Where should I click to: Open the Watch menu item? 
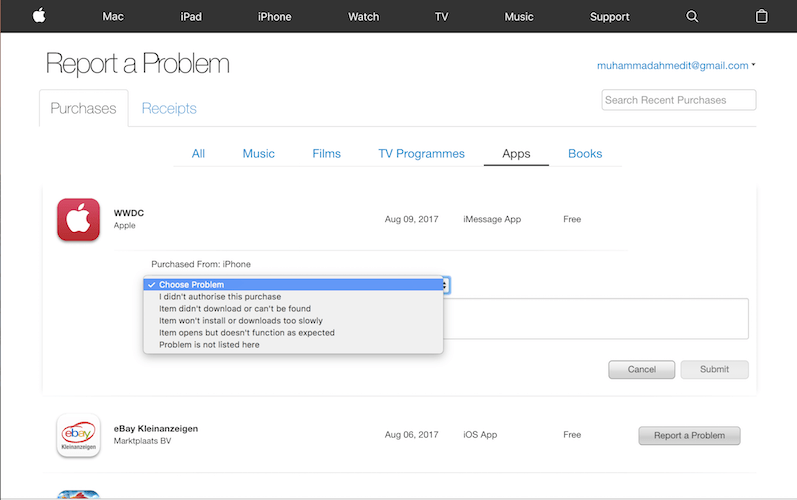tap(363, 17)
